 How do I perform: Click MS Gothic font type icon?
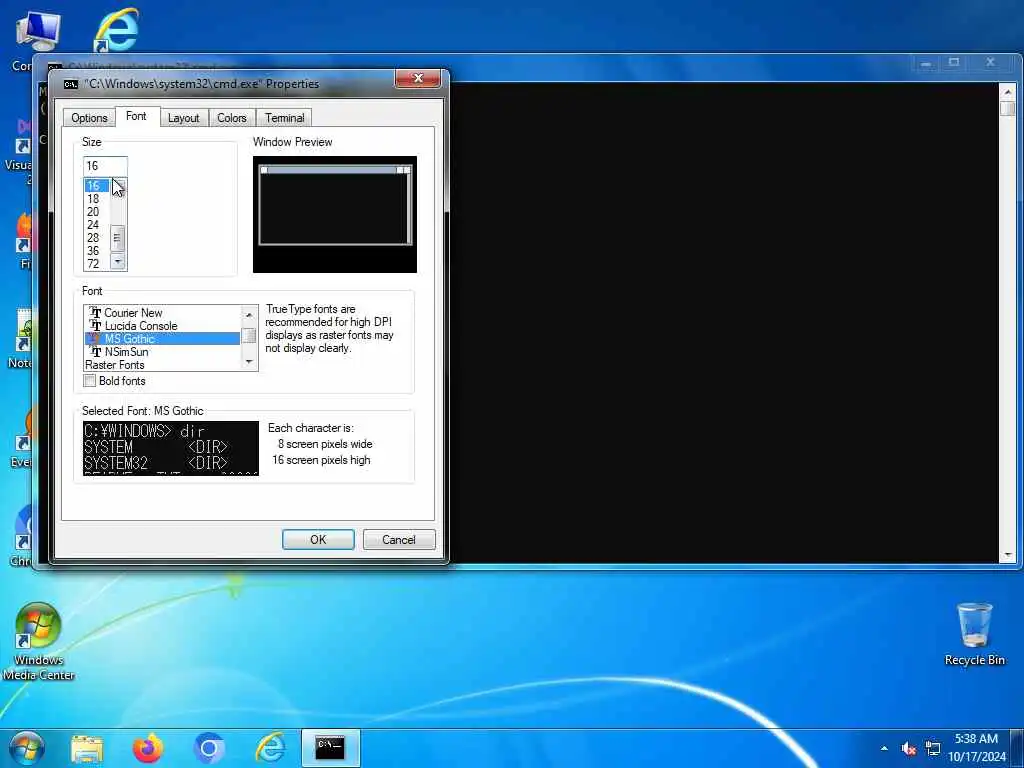(x=95, y=339)
